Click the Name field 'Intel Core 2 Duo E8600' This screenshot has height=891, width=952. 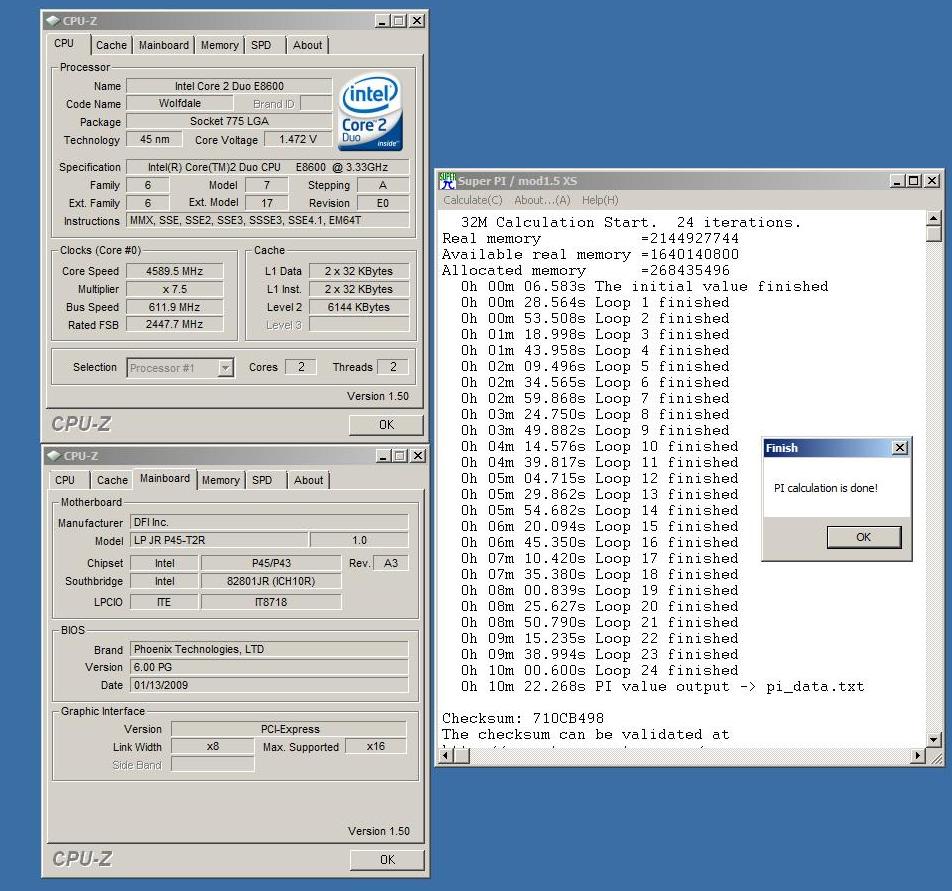230,86
